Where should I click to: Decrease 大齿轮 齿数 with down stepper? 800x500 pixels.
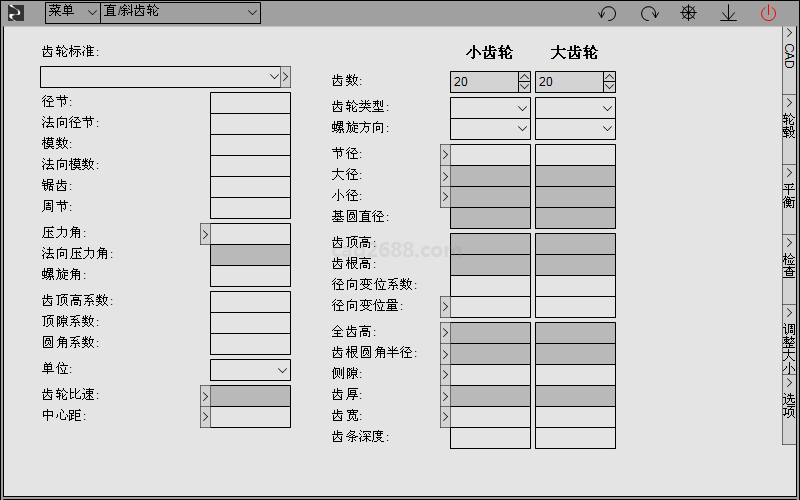(609, 87)
